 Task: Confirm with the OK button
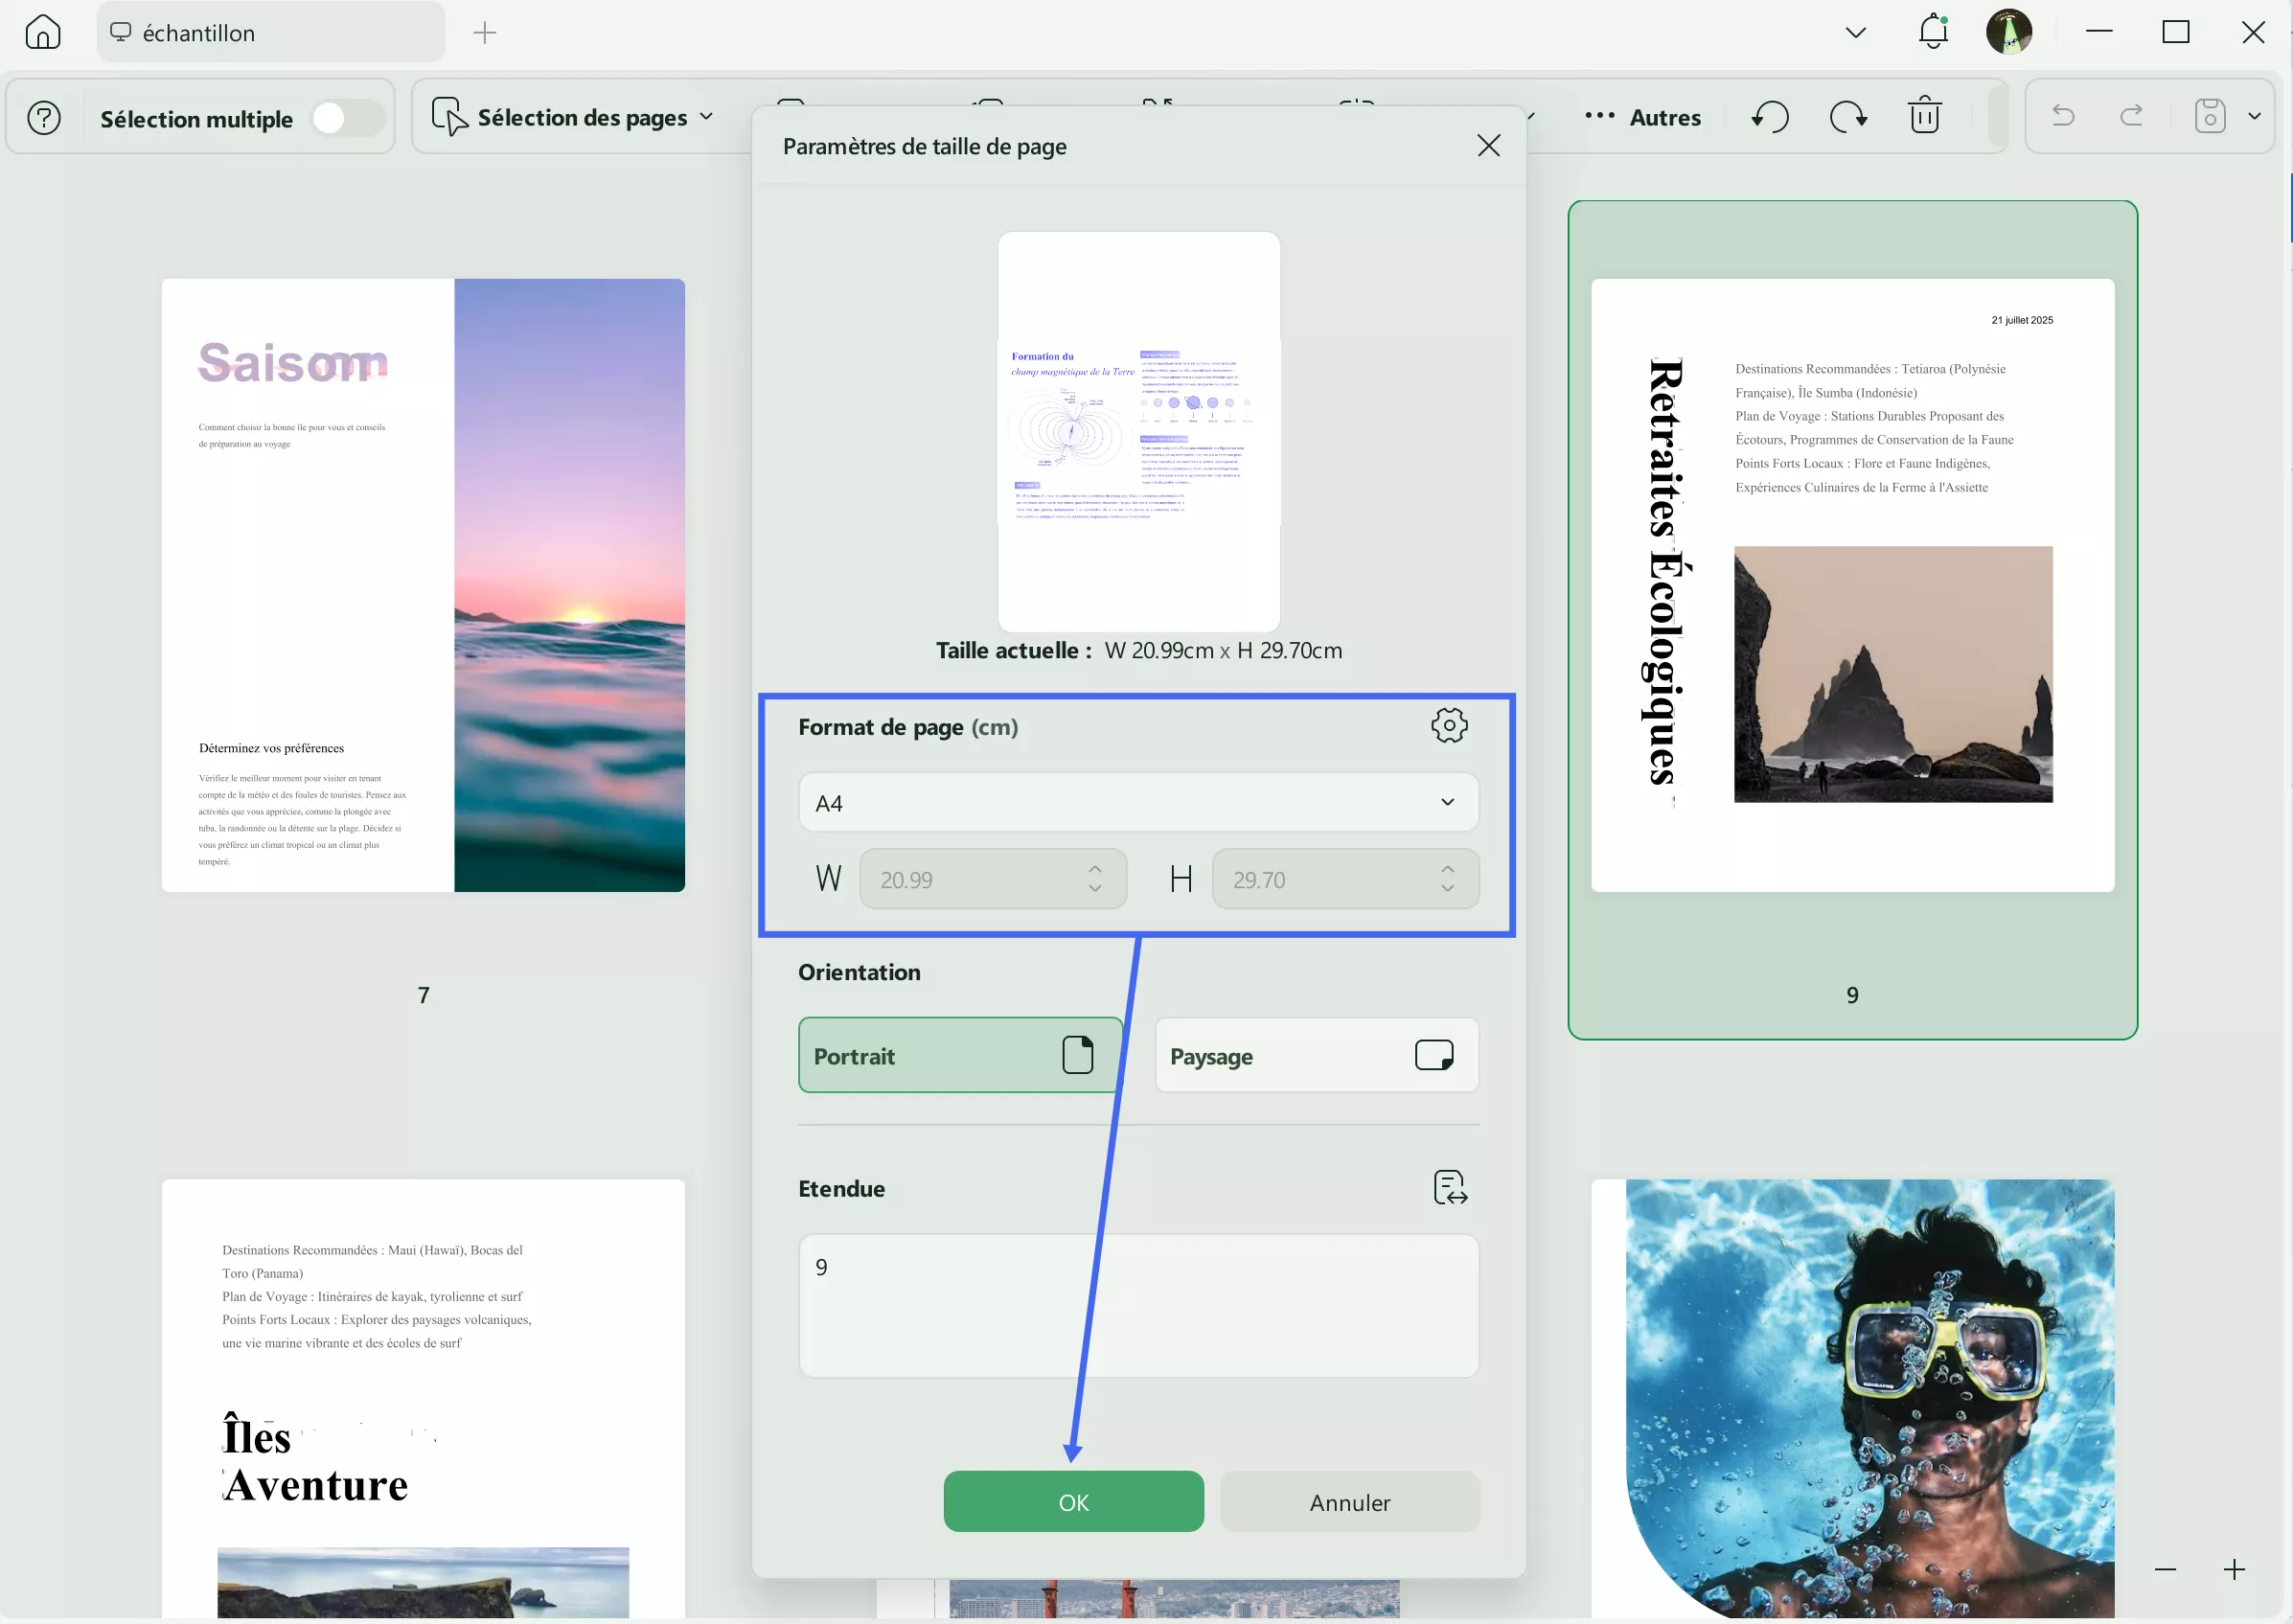tap(1073, 1501)
